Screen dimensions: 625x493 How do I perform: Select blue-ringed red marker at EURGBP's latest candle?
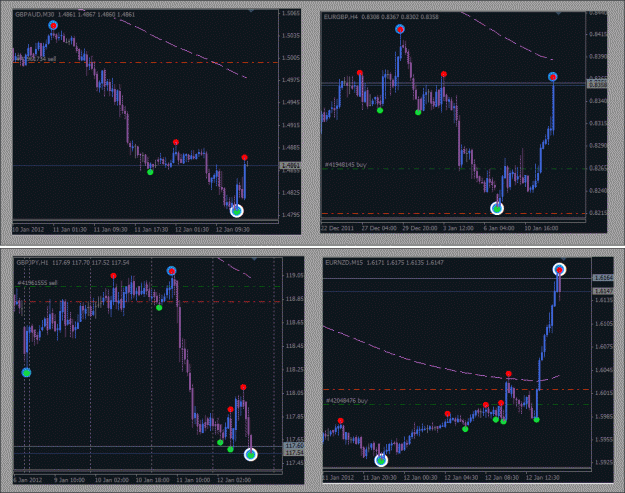(x=552, y=77)
